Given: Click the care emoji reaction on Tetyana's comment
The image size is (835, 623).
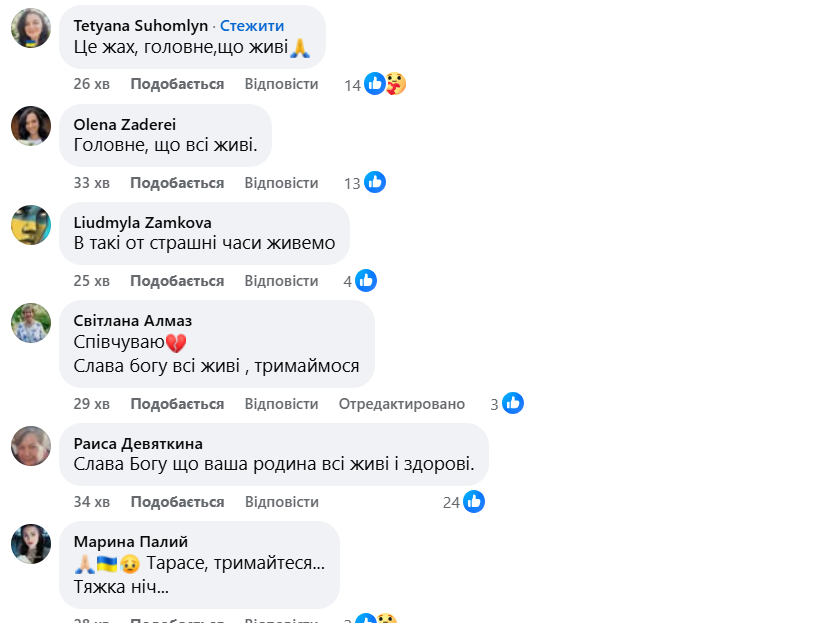Looking at the screenshot, I should coord(395,84).
